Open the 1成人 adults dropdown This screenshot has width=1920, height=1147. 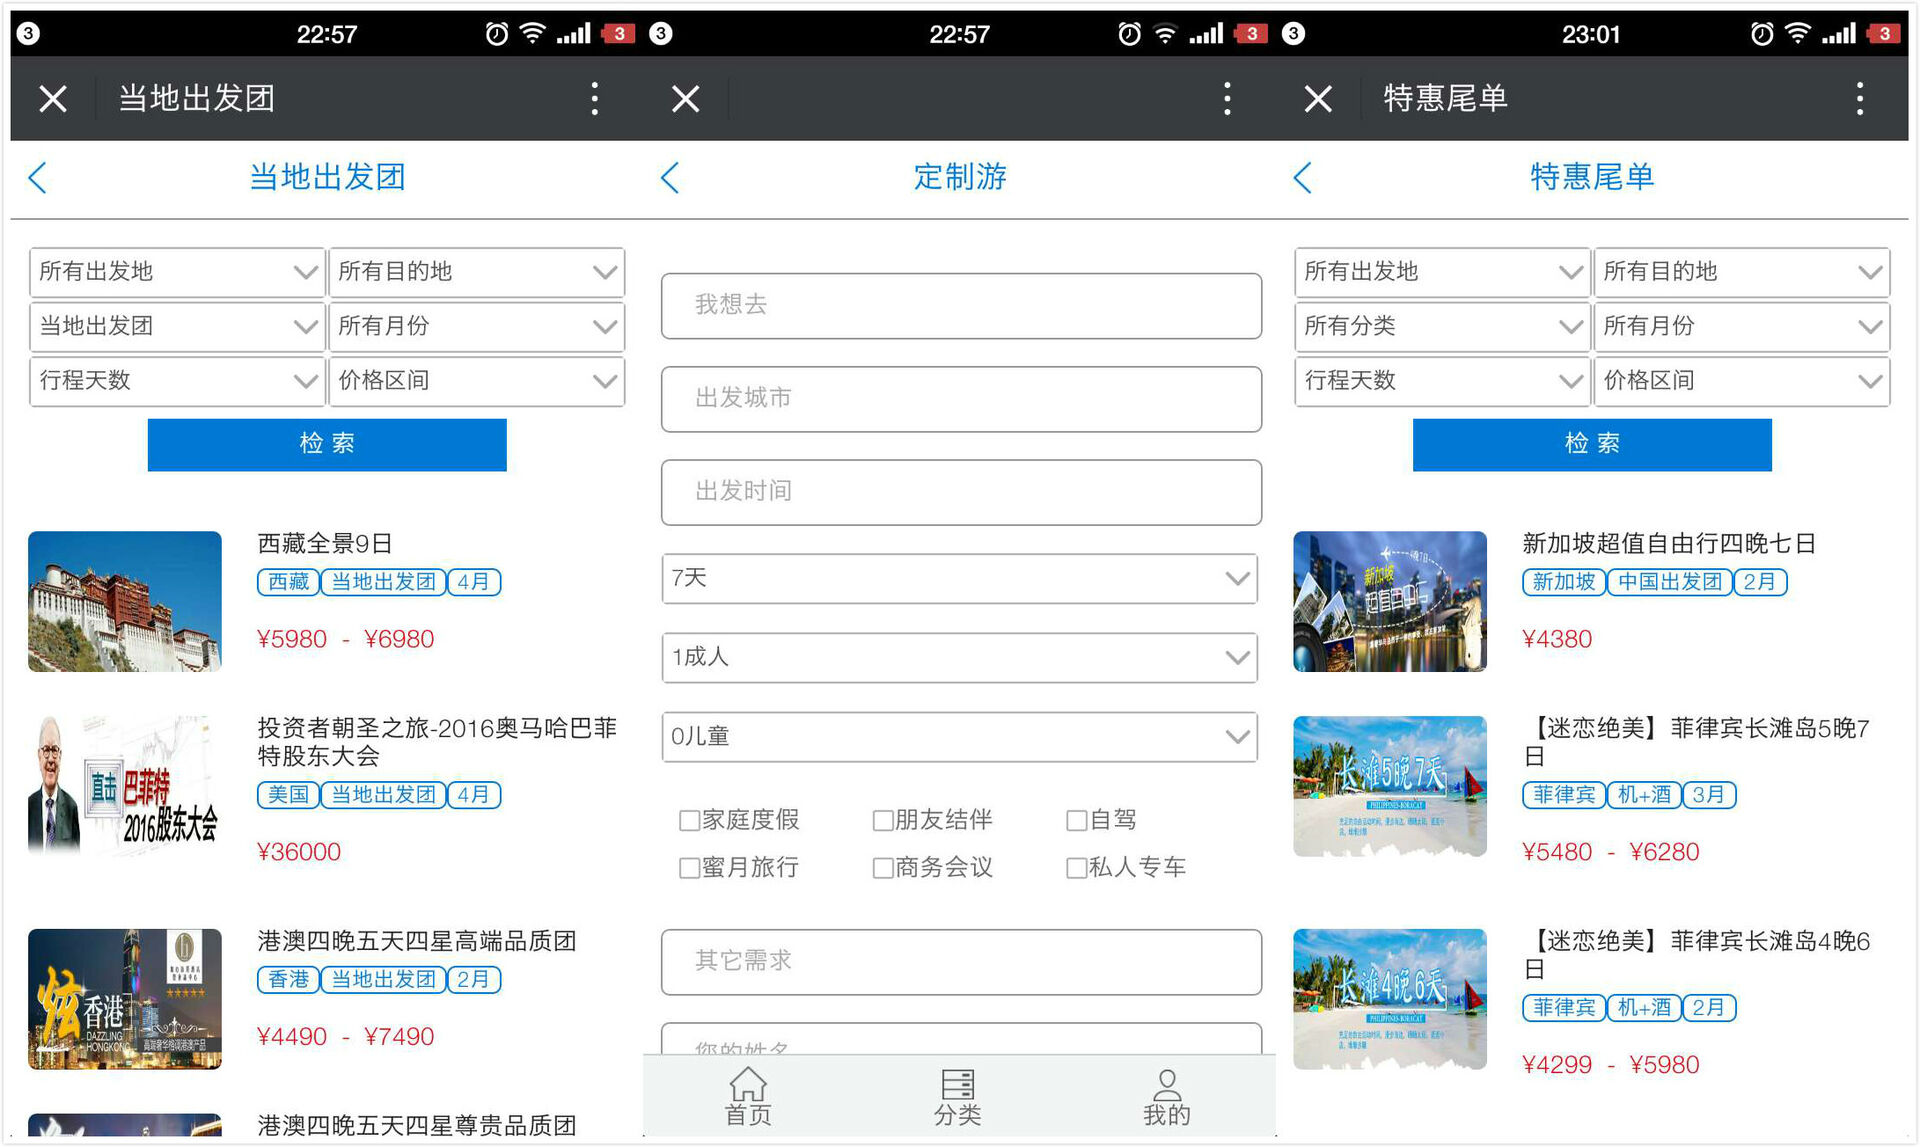(x=959, y=658)
